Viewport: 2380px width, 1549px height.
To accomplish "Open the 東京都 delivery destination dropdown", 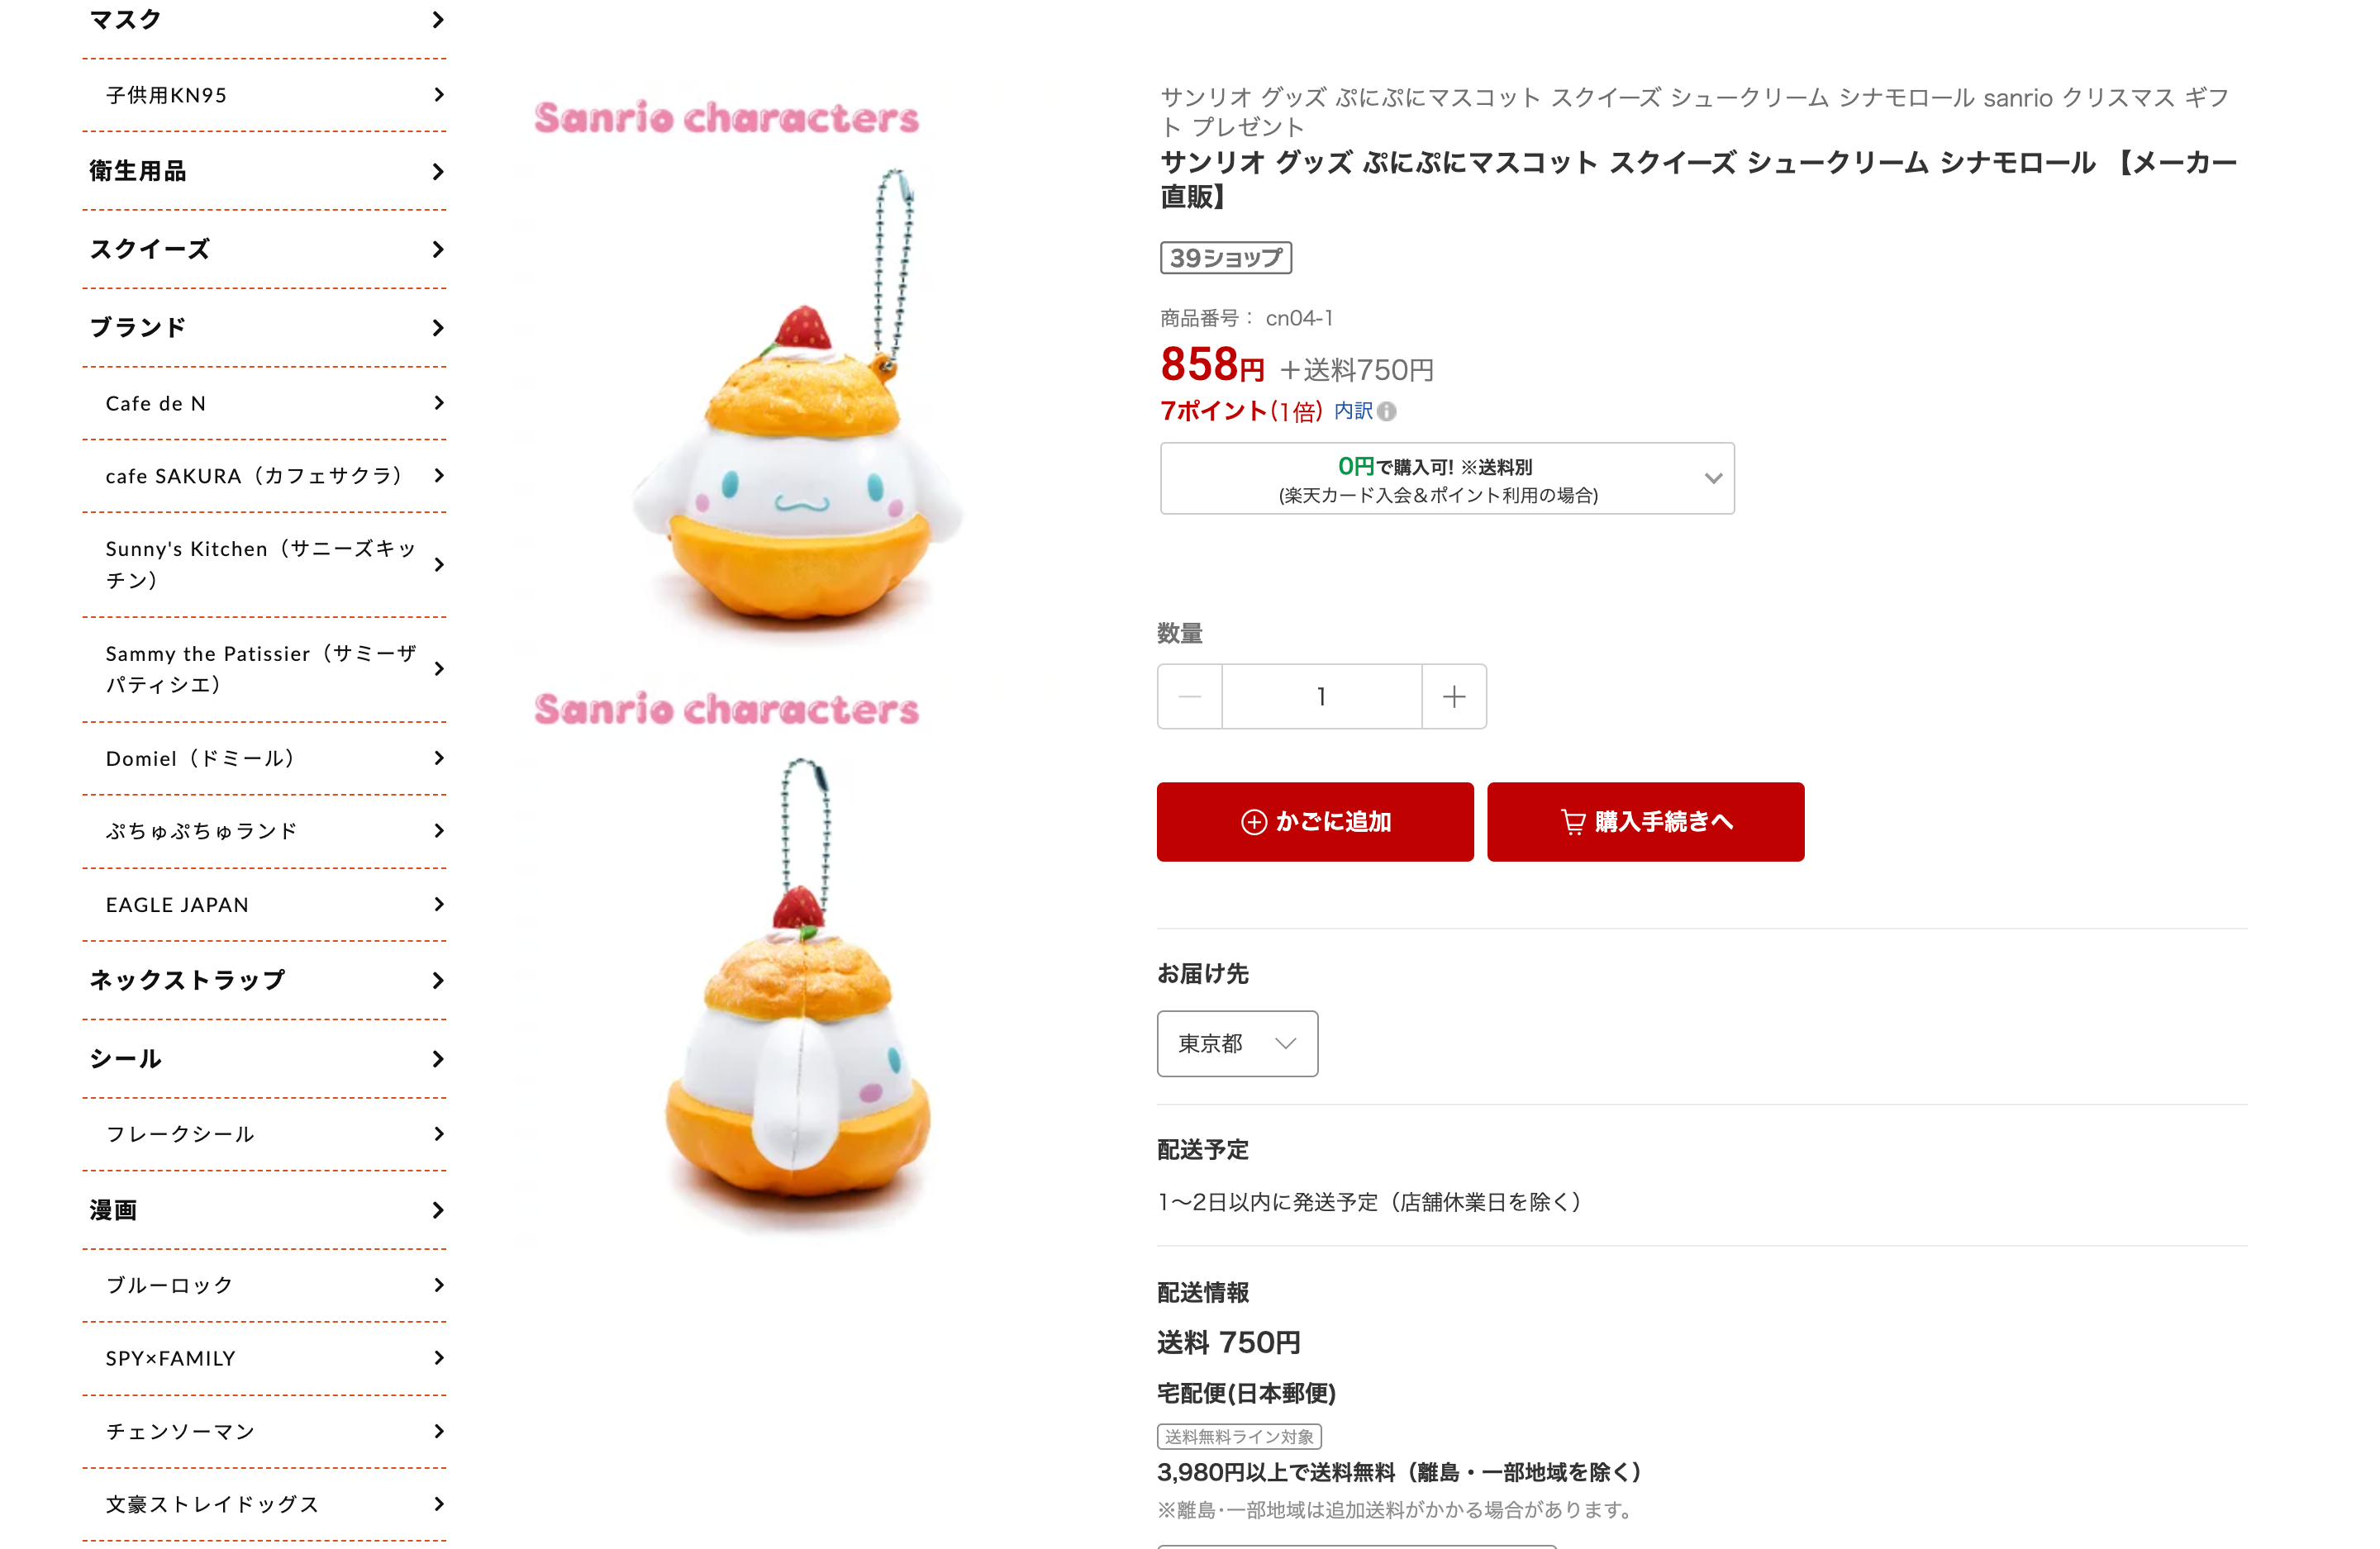I will (x=1237, y=1043).
